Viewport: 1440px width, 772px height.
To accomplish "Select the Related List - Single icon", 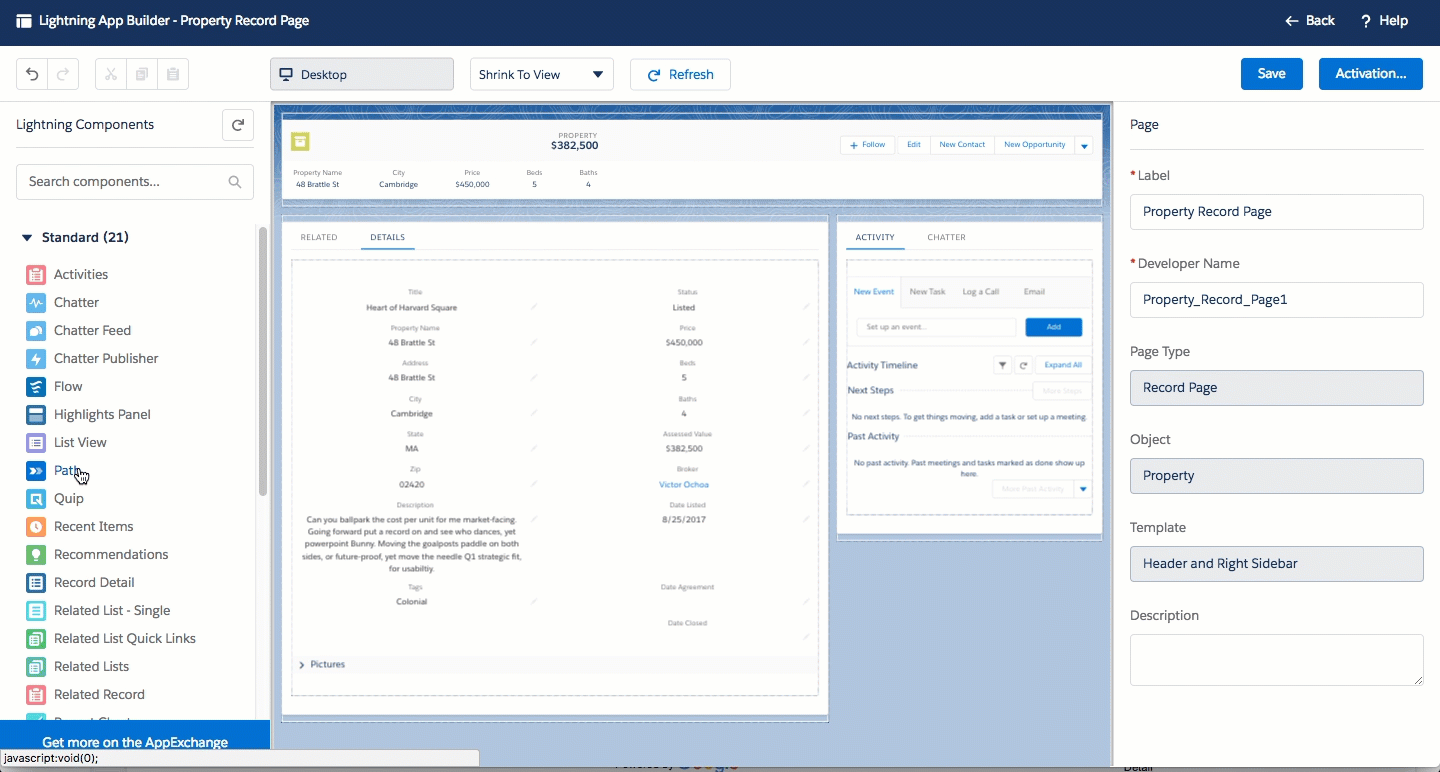I will coord(36,610).
